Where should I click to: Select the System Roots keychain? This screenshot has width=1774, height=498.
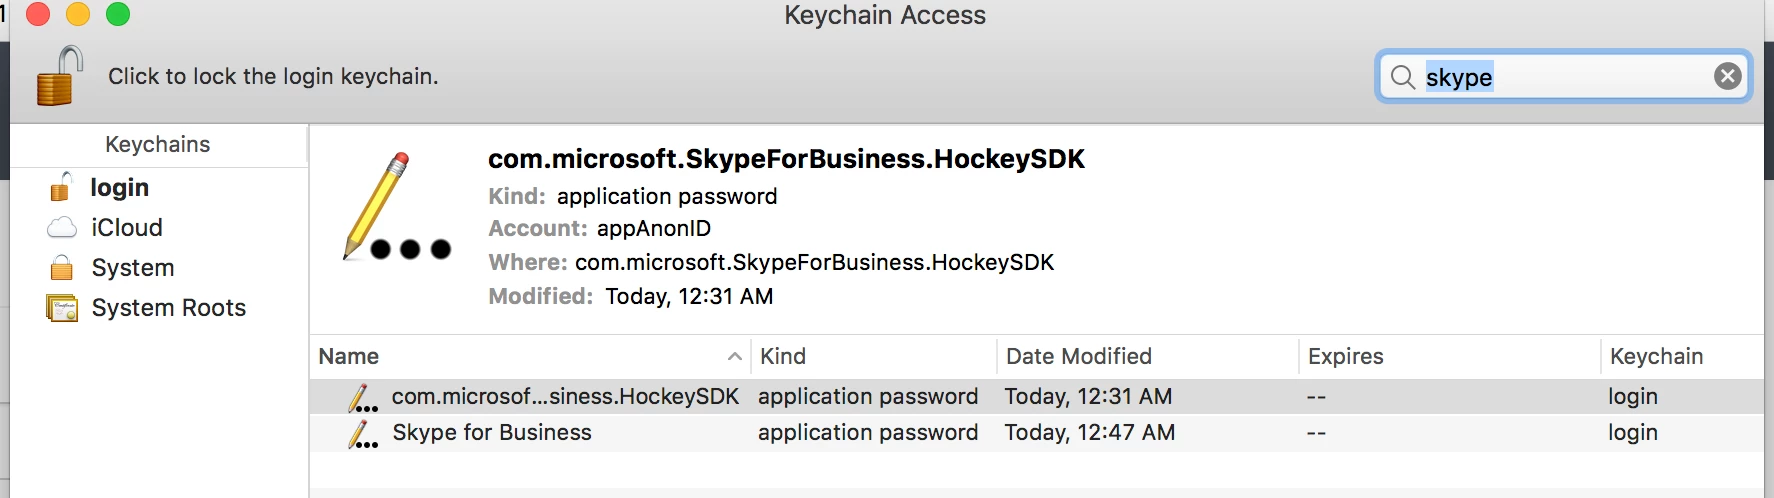tap(168, 308)
